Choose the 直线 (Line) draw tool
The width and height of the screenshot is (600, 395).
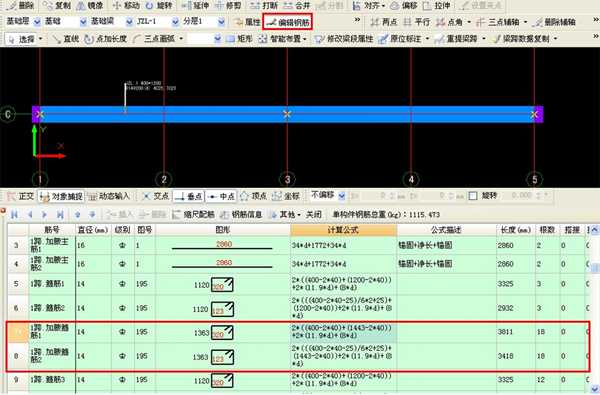65,39
